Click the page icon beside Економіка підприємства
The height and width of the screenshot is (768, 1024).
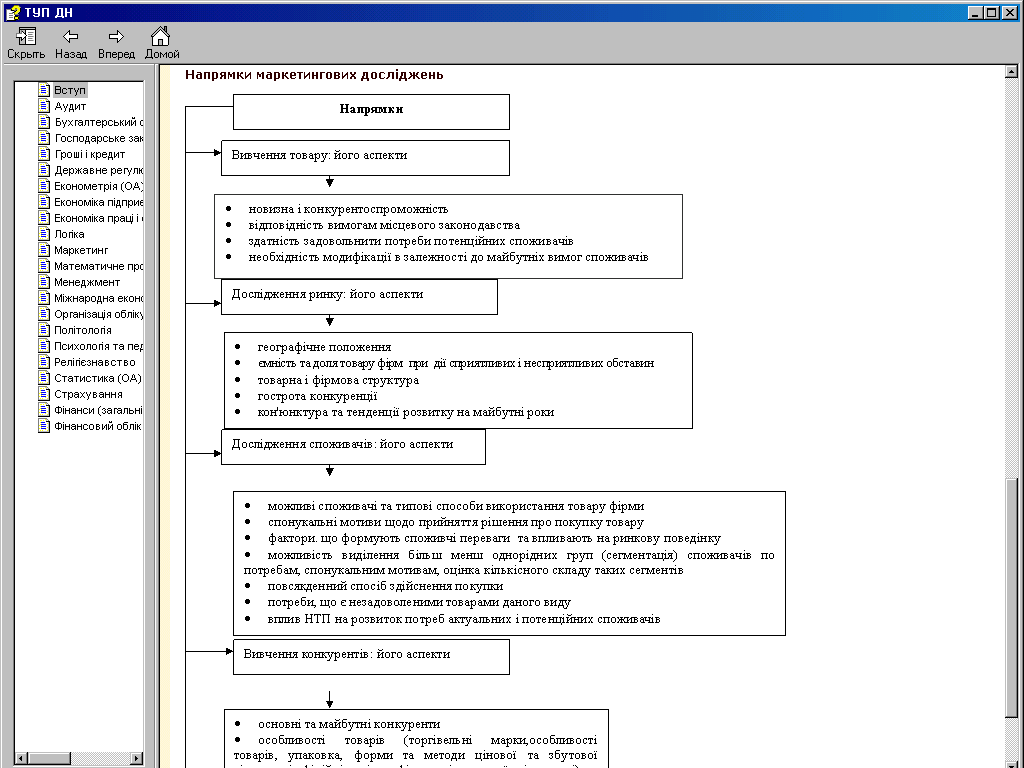pos(44,202)
